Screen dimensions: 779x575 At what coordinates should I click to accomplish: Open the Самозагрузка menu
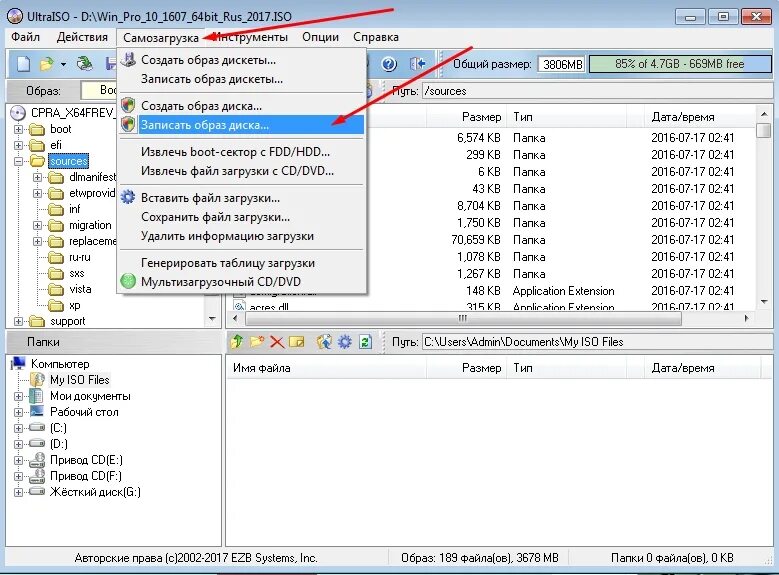160,37
